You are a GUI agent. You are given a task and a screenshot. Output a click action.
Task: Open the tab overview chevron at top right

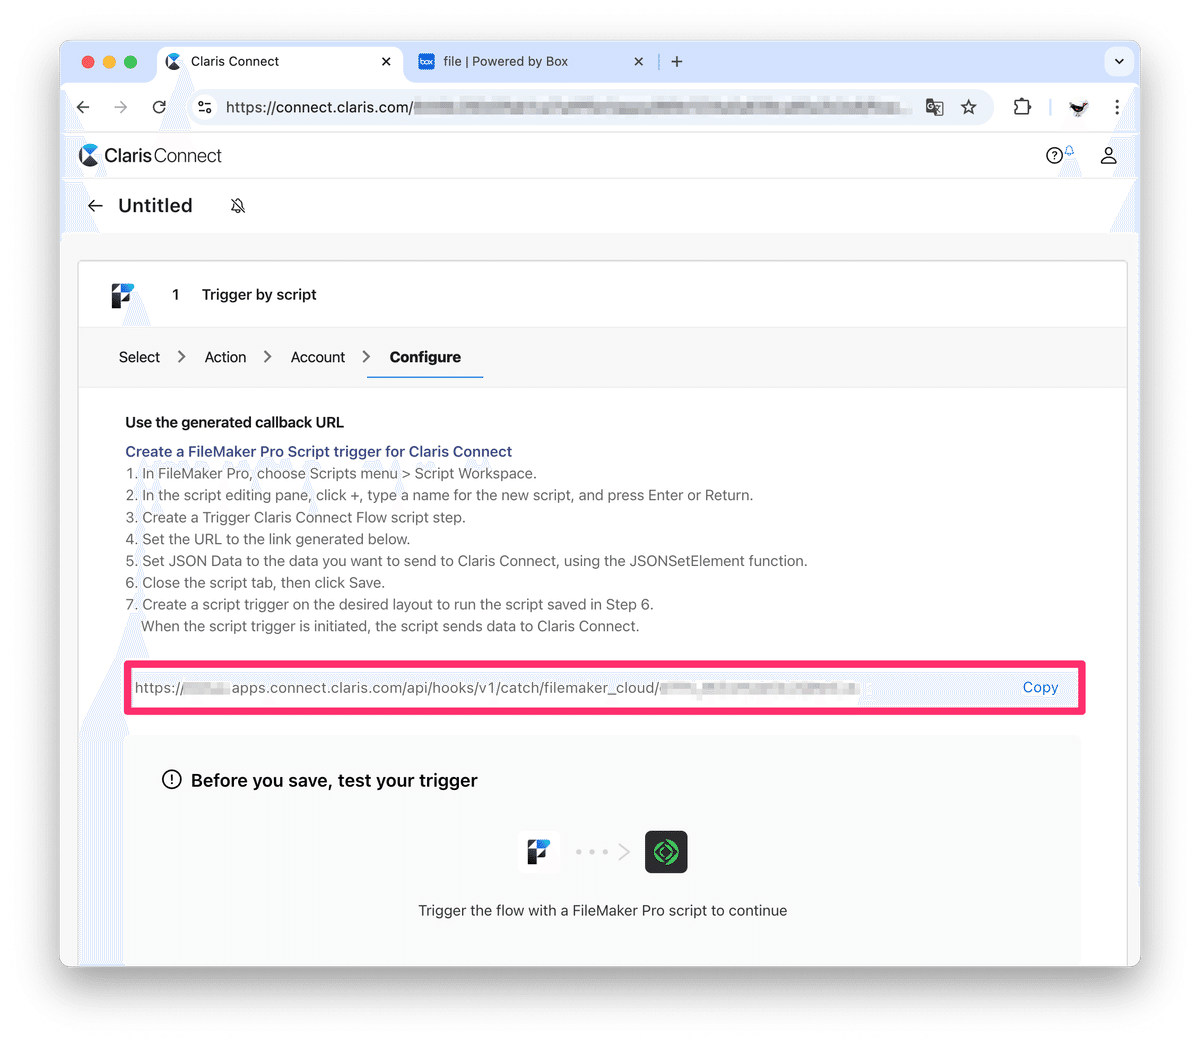tap(1119, 61)
